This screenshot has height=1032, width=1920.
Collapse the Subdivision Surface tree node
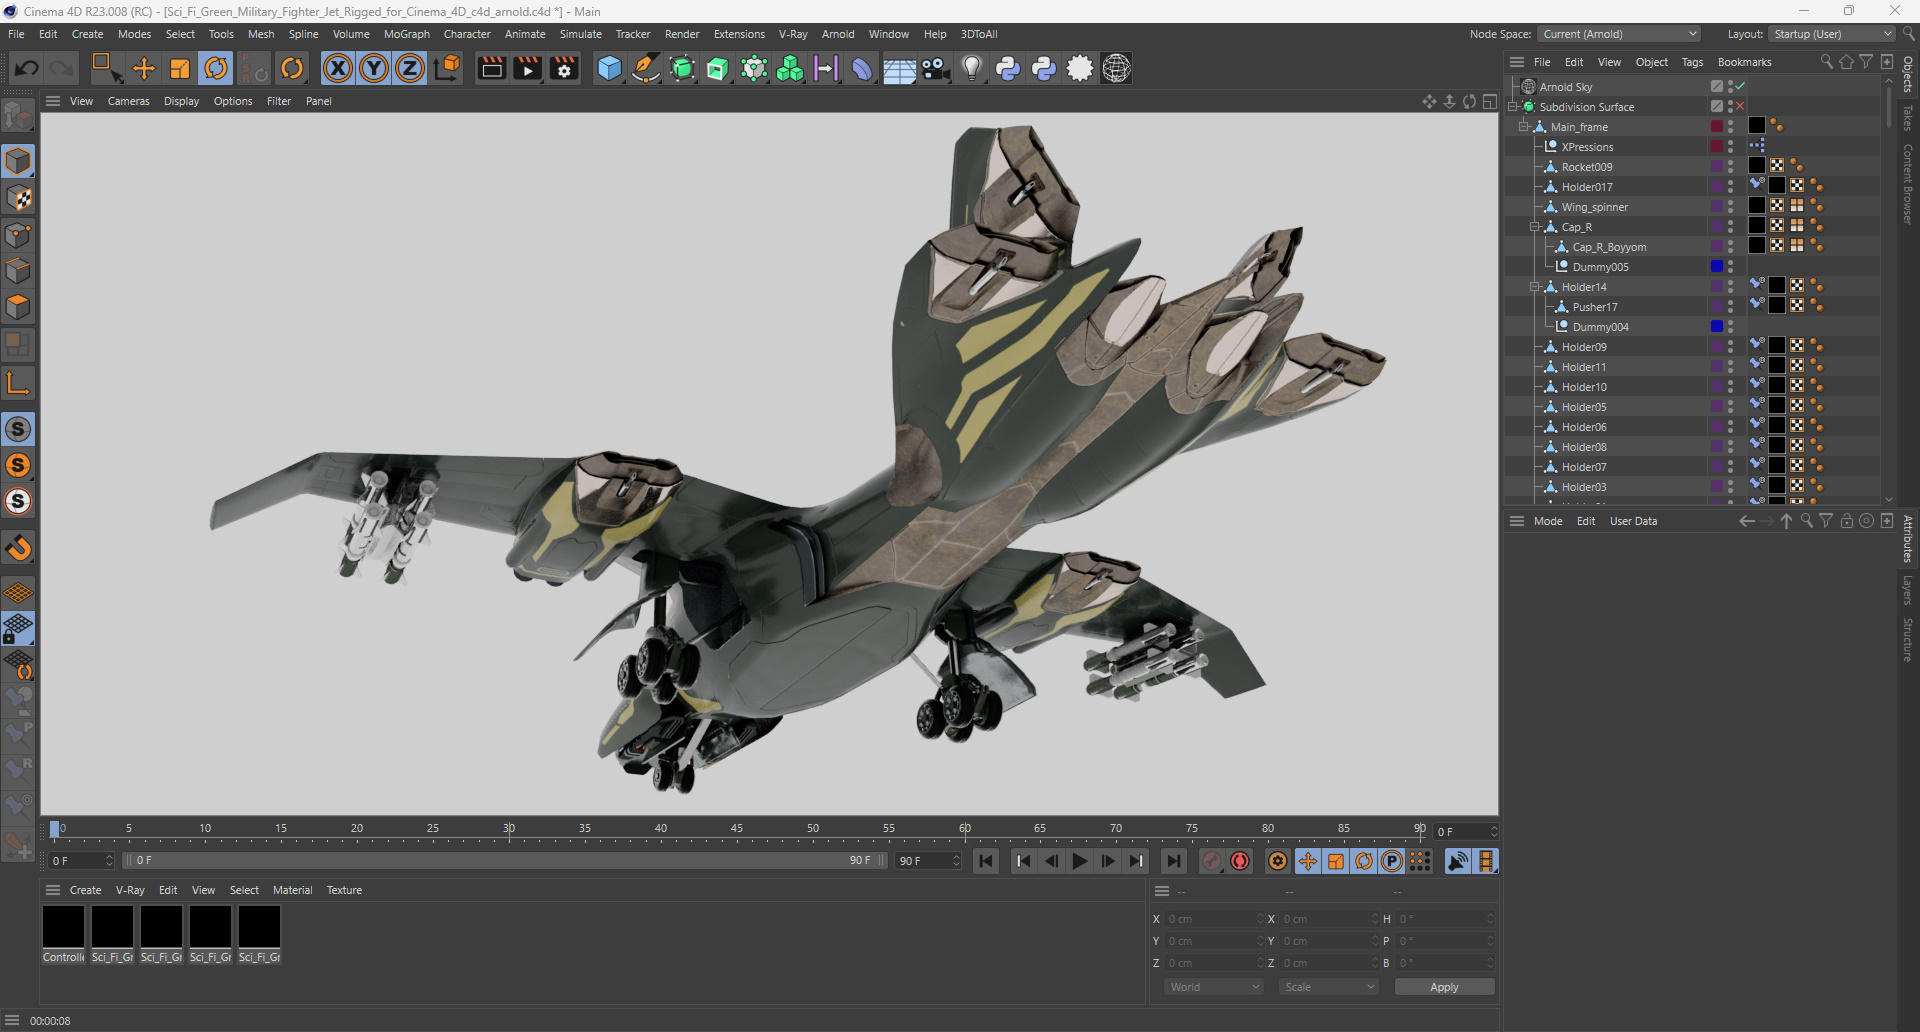click(x=1513, y=107)
